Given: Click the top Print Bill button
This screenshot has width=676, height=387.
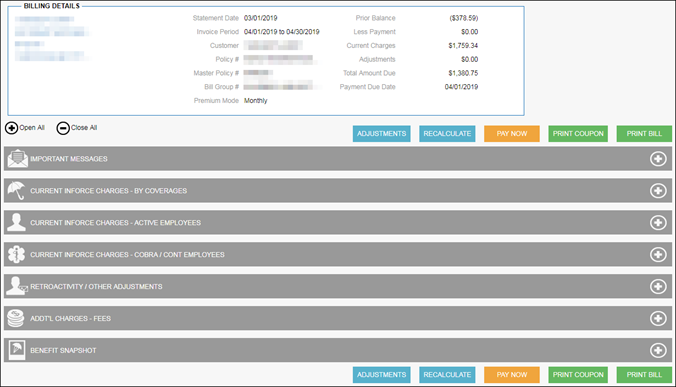Looking at the screenshot, I should coord(644,134).
